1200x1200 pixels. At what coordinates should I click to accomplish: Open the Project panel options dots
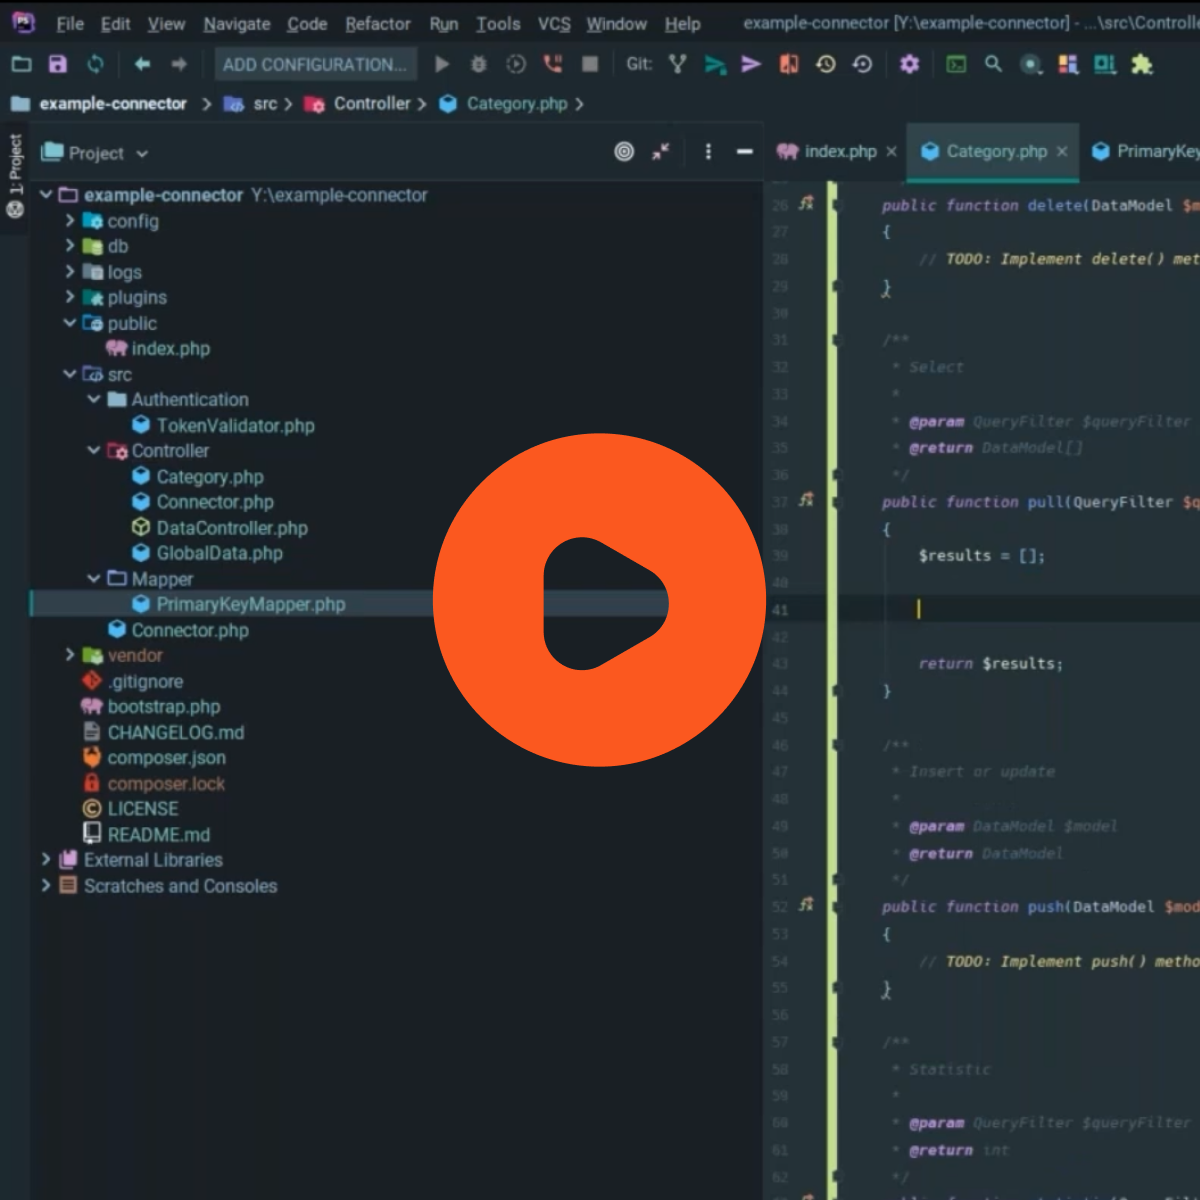point(708,152)
